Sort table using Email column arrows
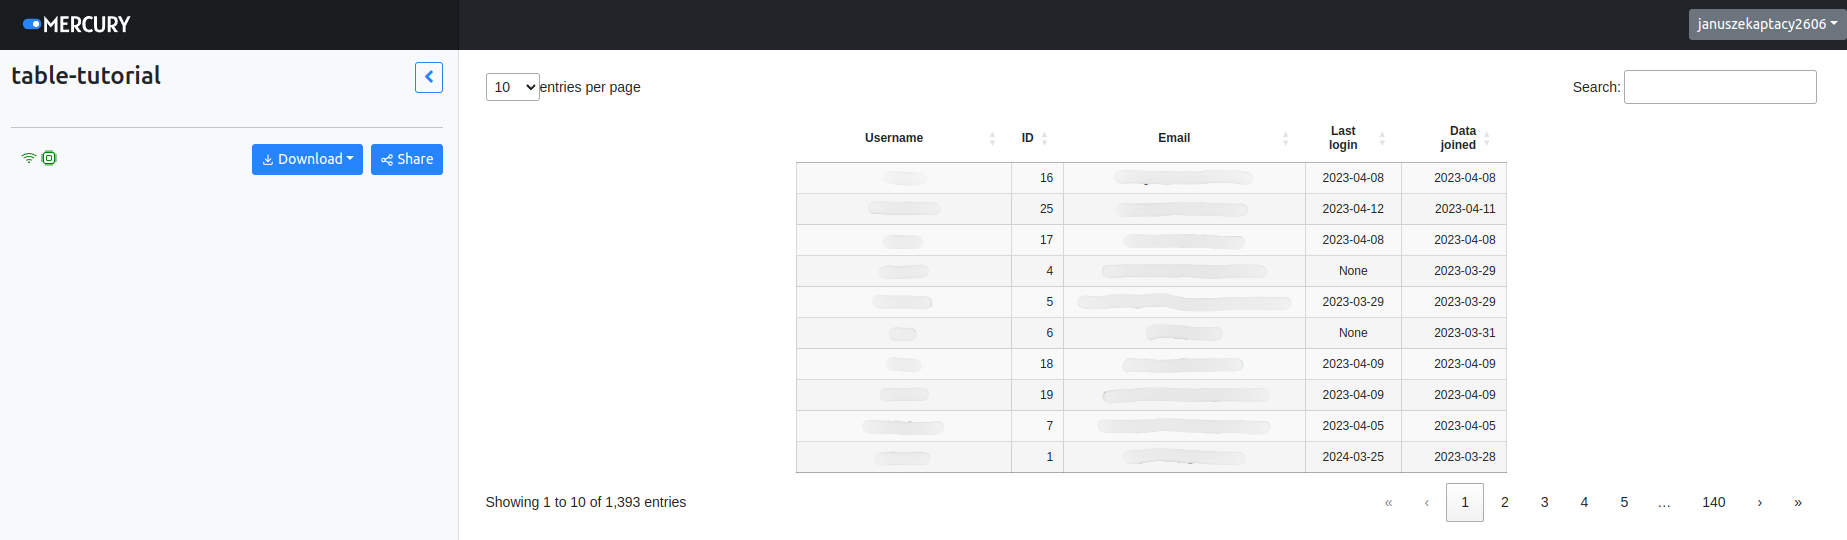1847x540 pixels. click(x=1285, y=138)
